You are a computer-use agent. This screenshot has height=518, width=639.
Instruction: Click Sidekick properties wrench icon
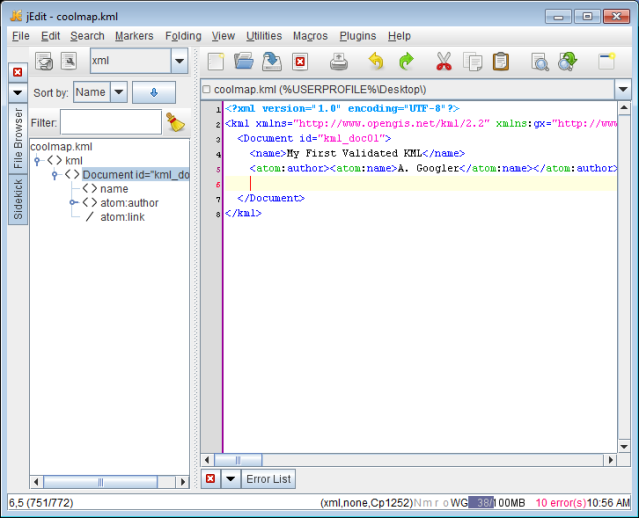tap(69, 62)
